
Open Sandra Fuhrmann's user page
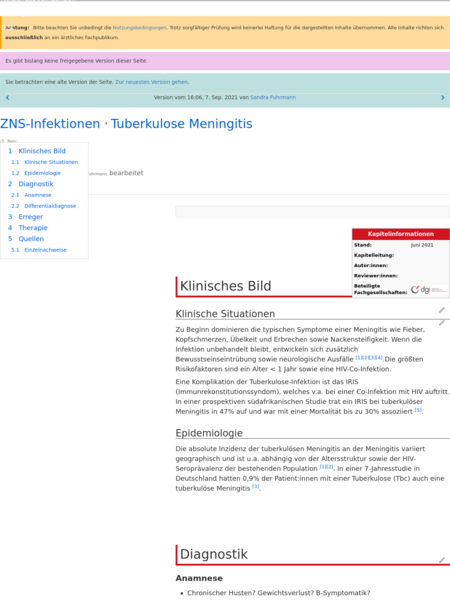click(273, 97)
